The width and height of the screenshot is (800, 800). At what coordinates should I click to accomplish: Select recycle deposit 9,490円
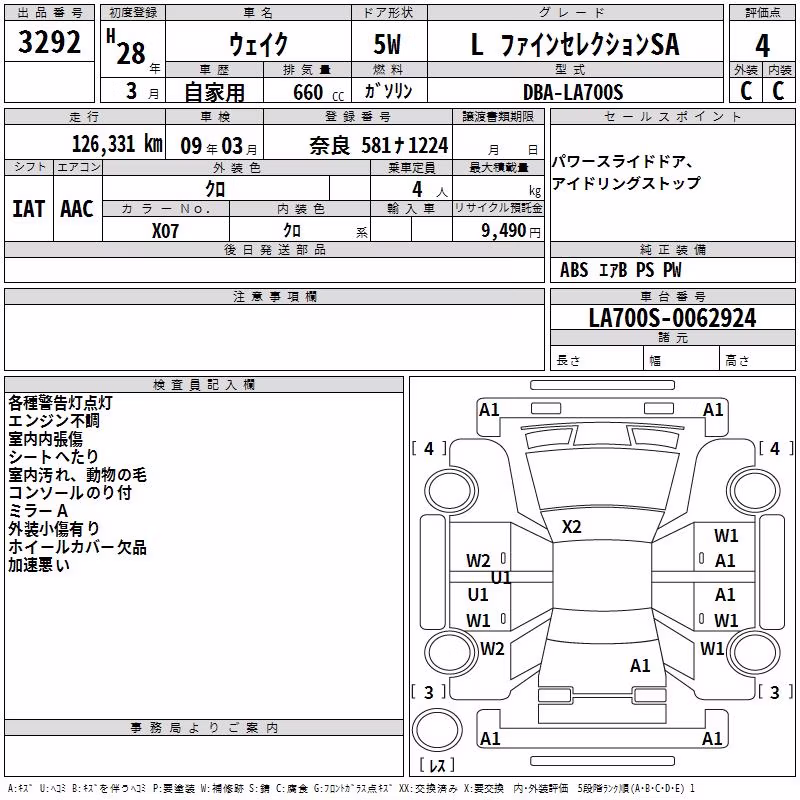pos(511,231)
